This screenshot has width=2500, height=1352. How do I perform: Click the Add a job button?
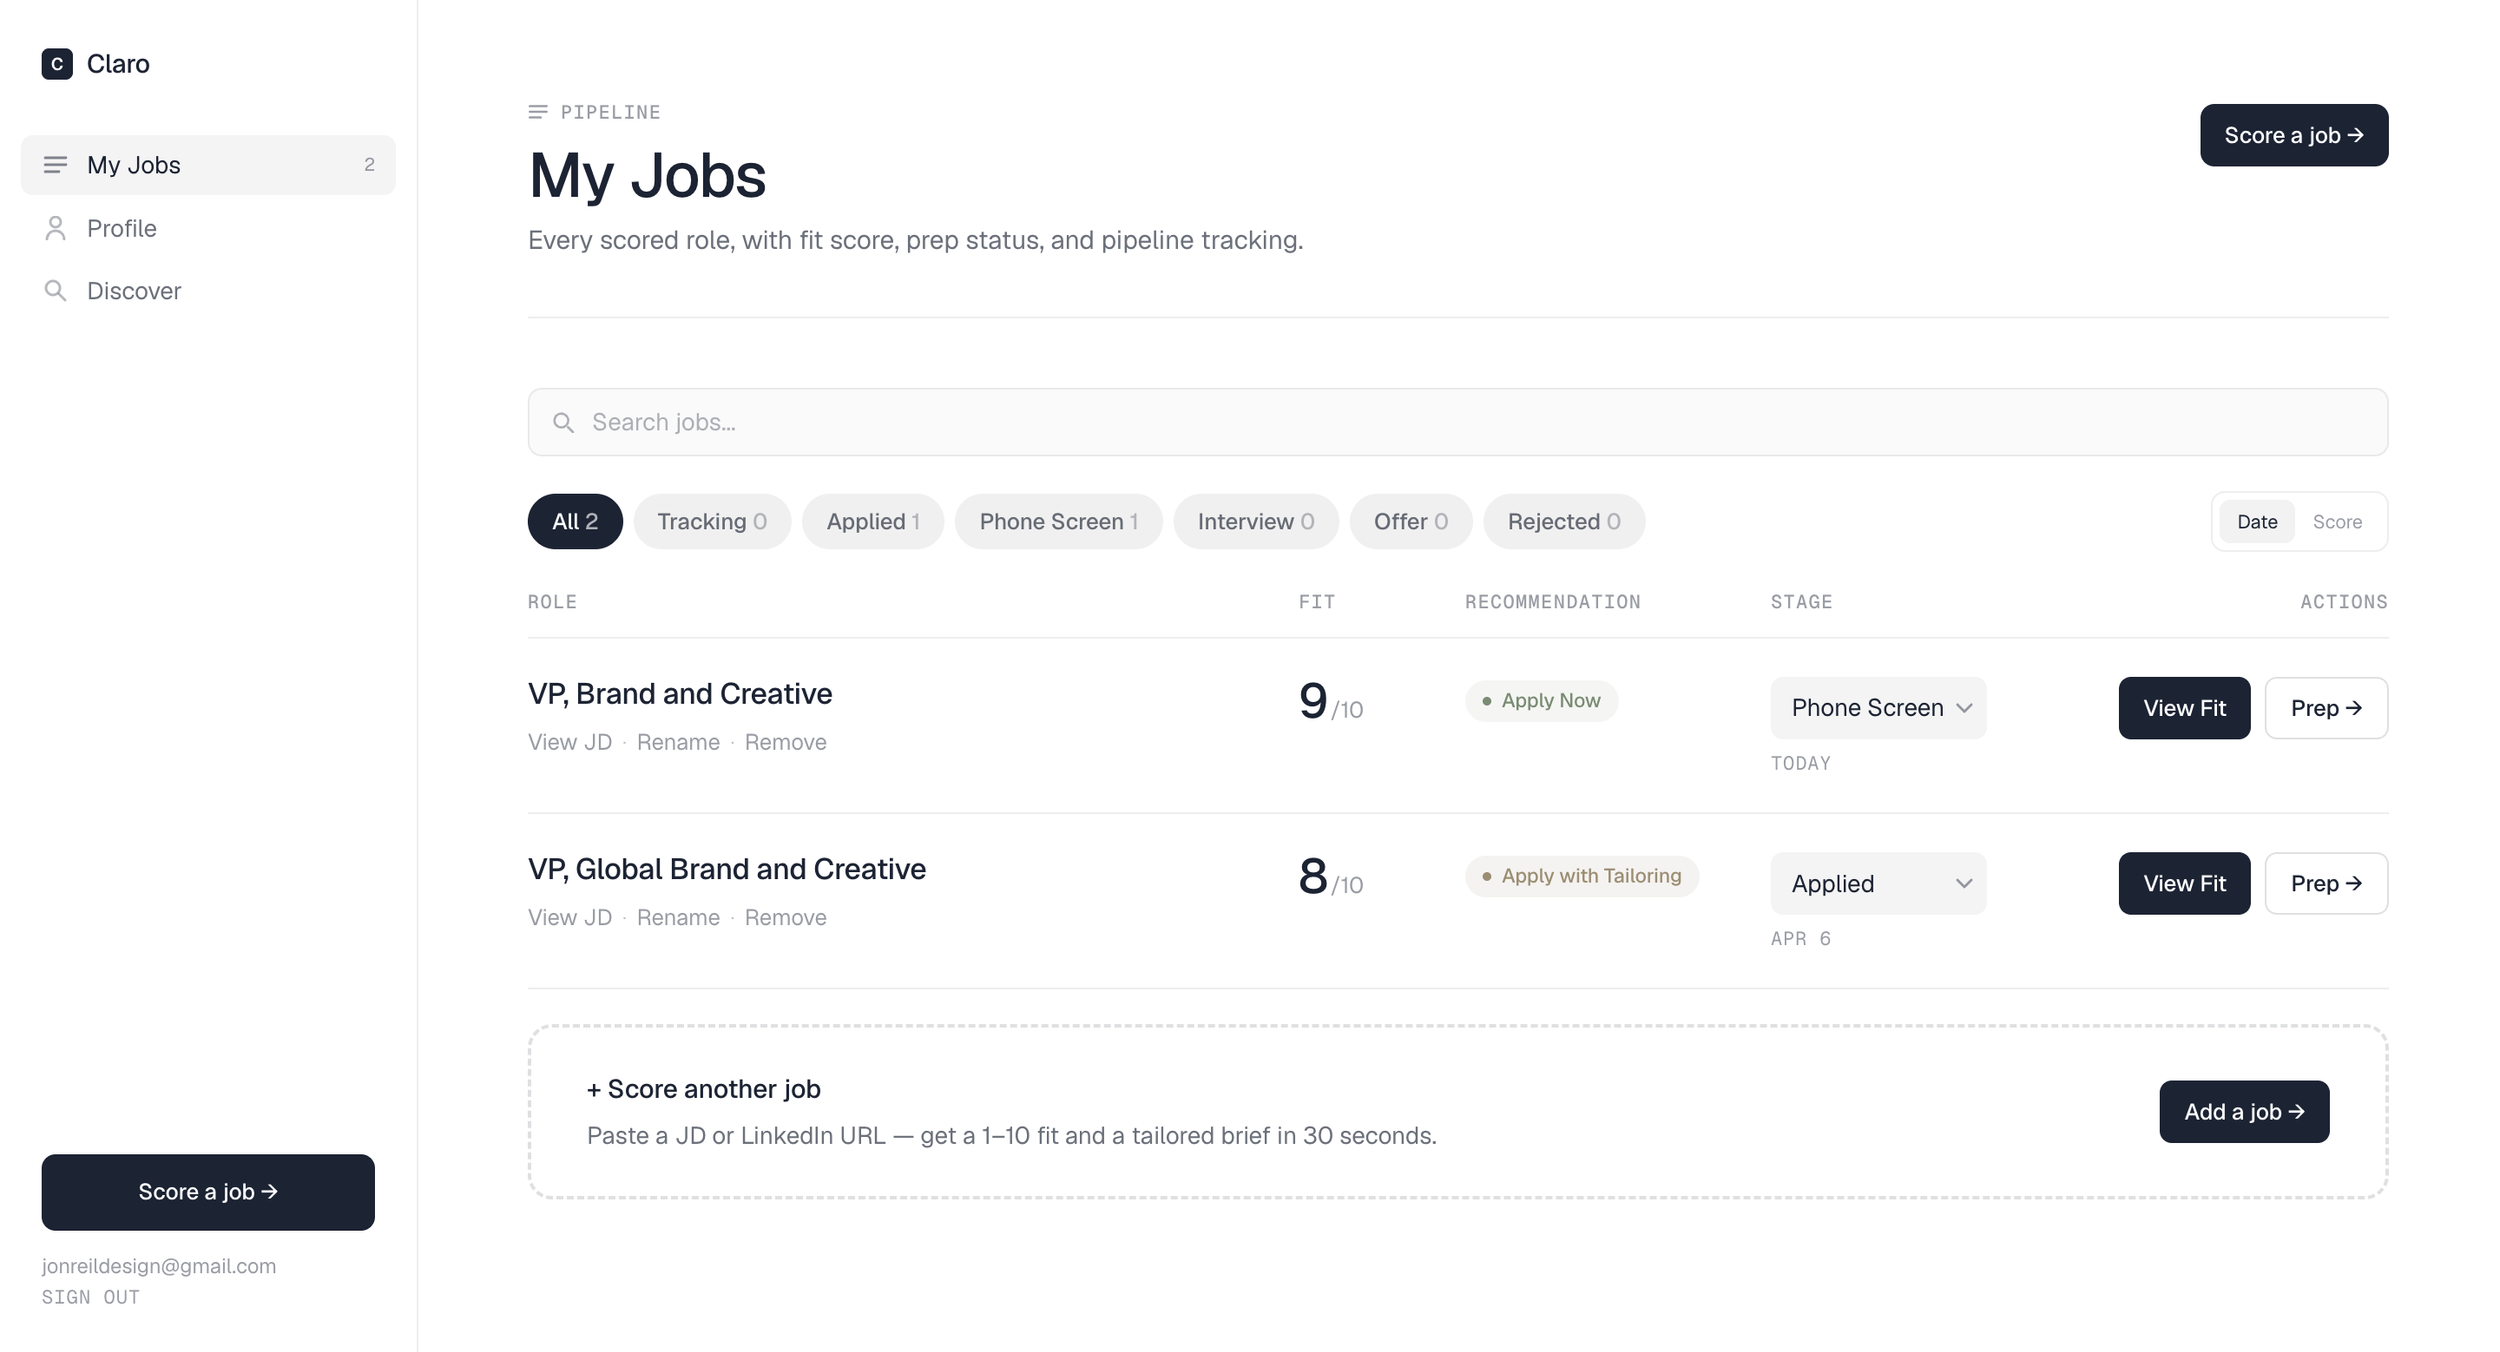2244,1112
